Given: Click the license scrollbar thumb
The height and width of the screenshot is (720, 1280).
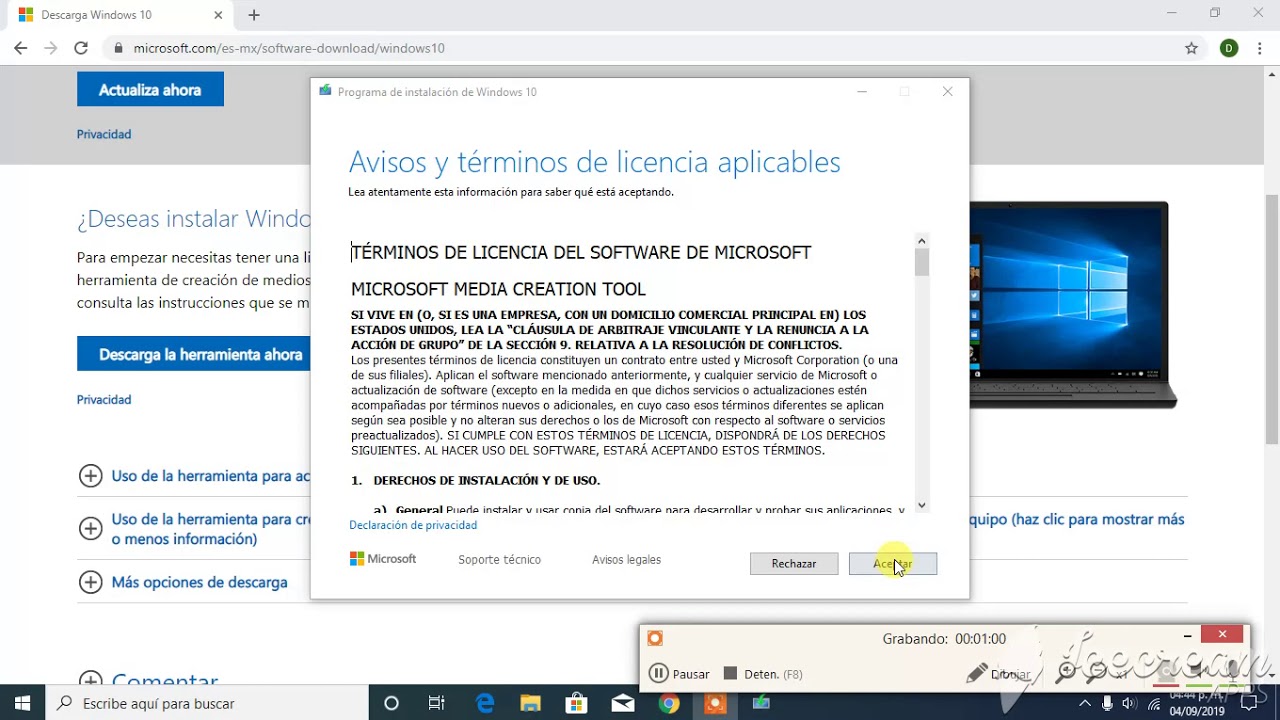Looking at the screenshot, I should (x=922, y=262).
